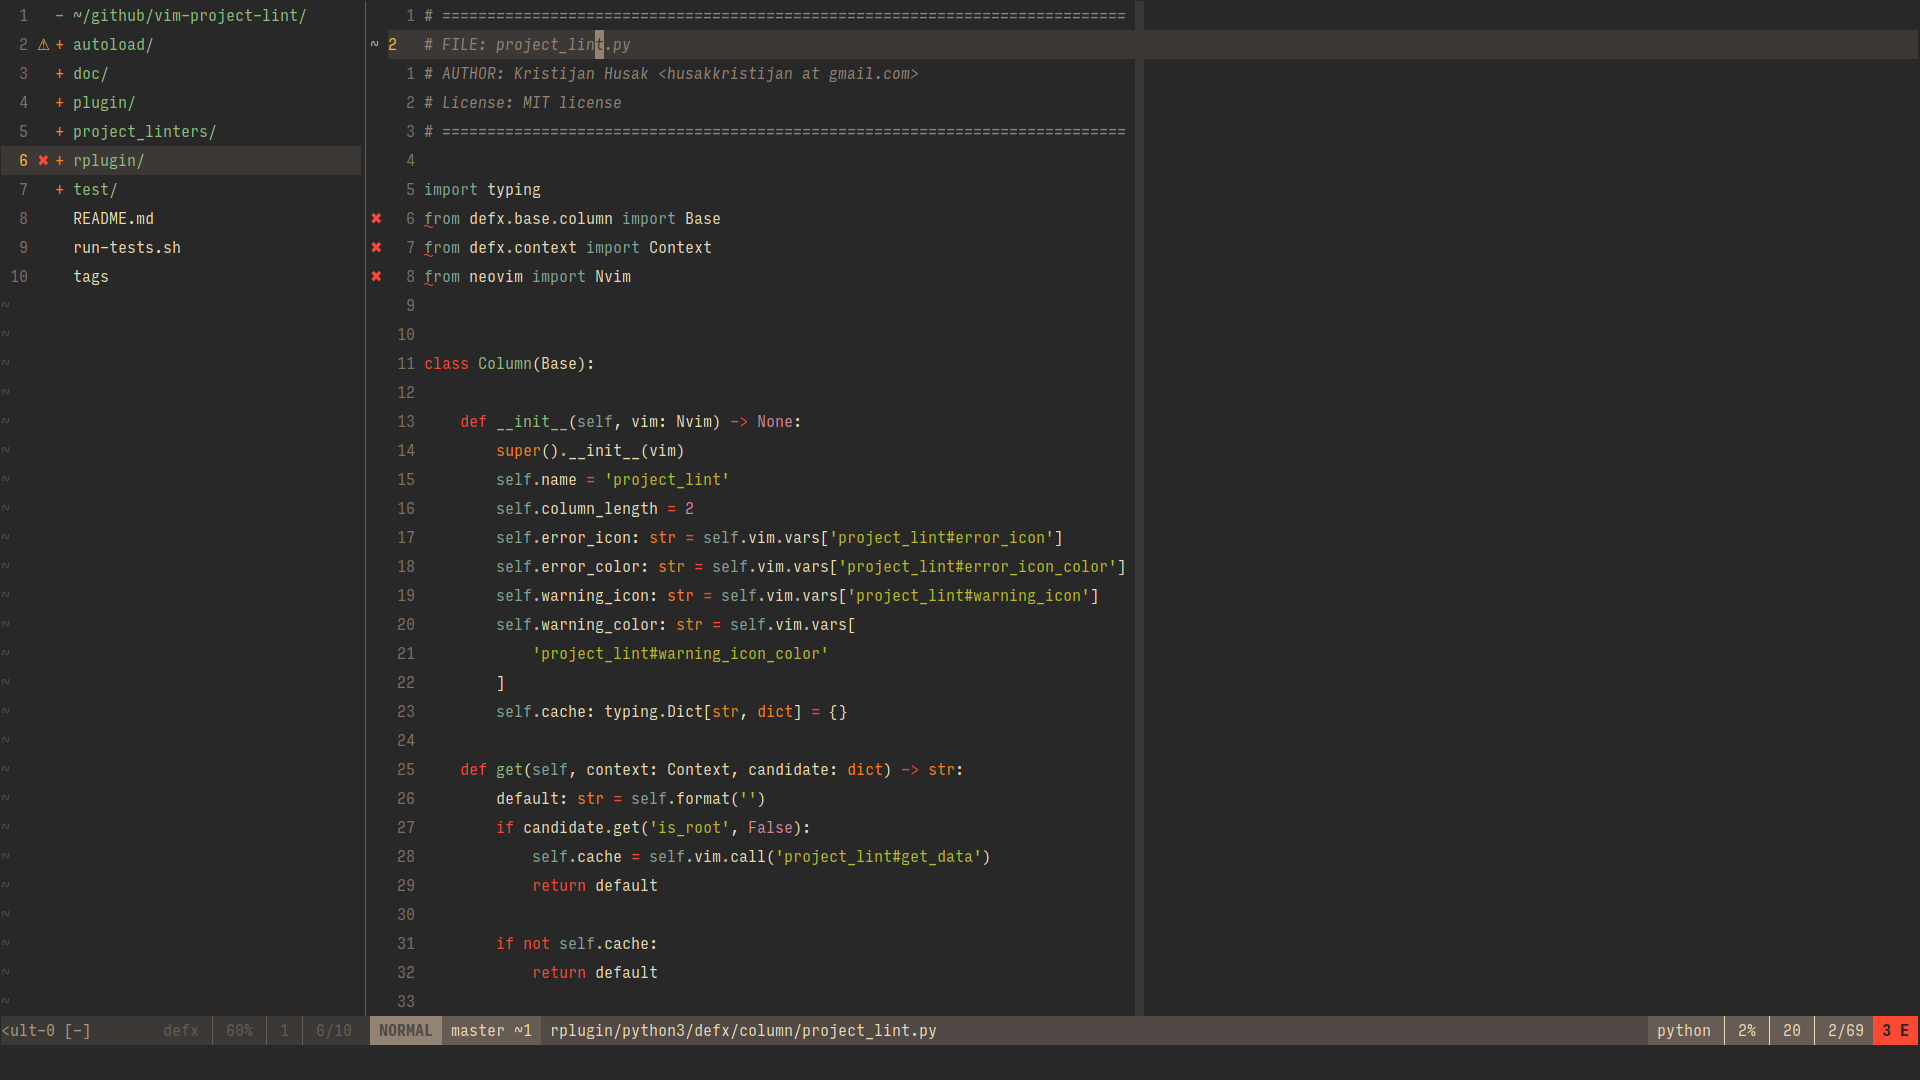
Task: Select the test/ directory name
Action: (x=95, y=190)
